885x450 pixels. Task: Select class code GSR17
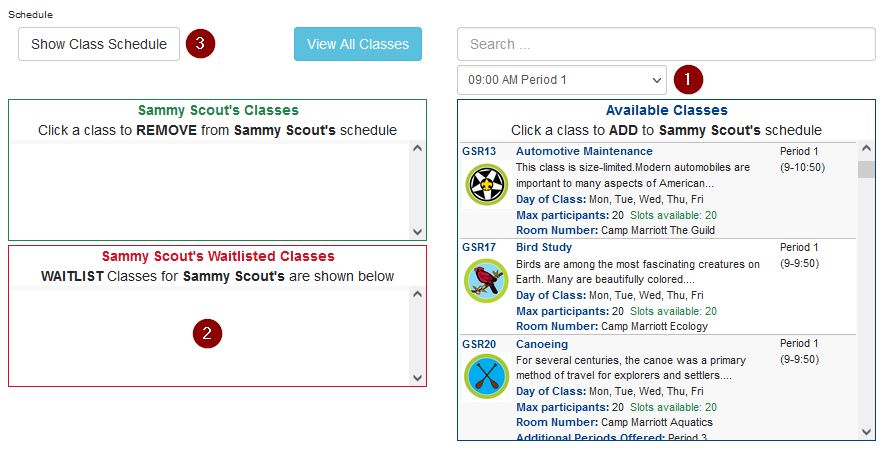coord(479,247)
